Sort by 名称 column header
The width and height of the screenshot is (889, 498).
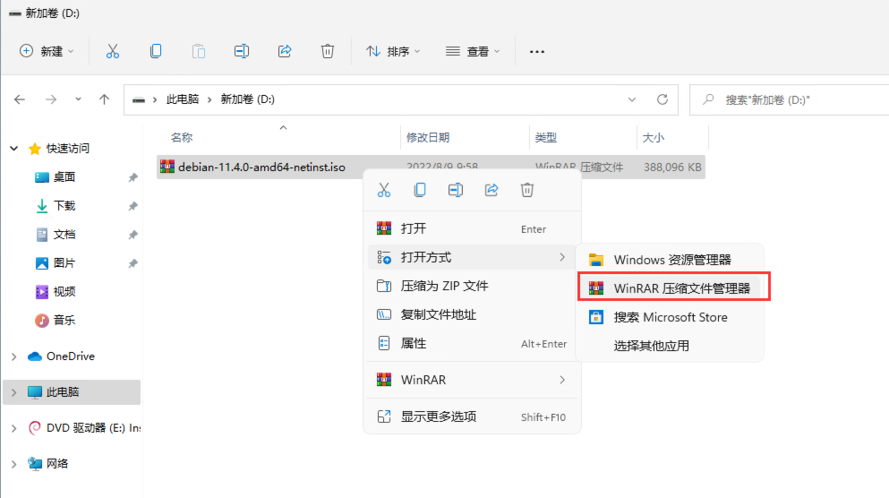pos(182,137)
